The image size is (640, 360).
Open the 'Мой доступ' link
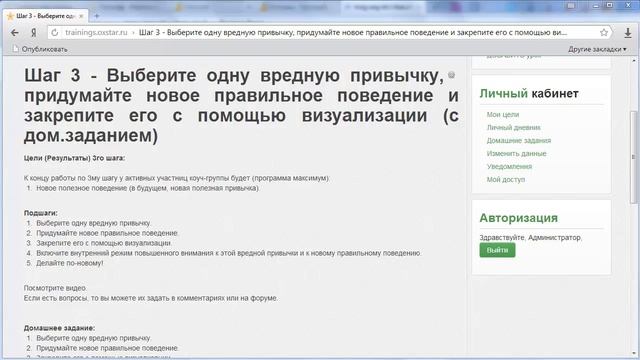click(x=506, y=180)
